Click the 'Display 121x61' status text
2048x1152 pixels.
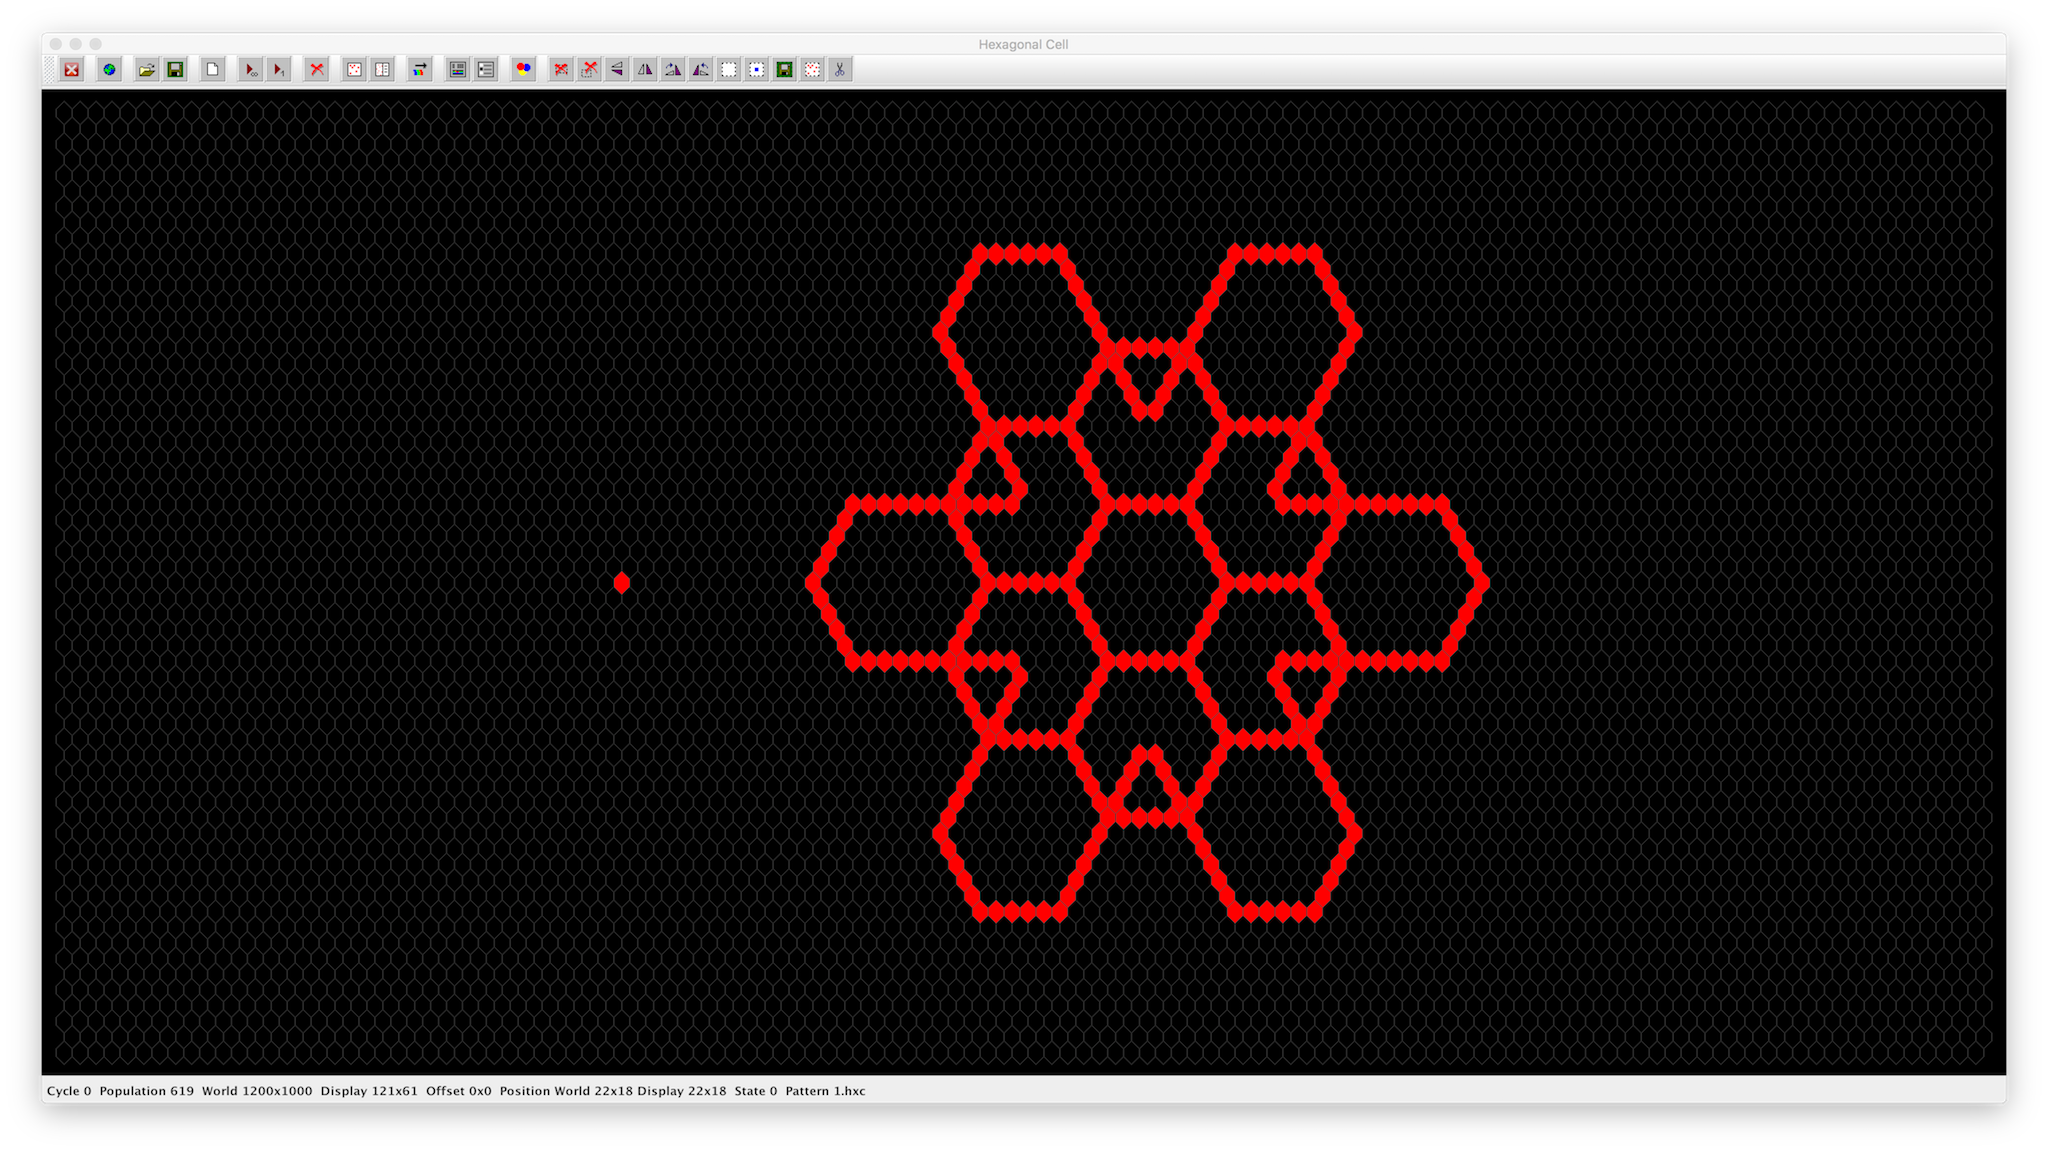pyautogui.click(x=369, y=1091)
